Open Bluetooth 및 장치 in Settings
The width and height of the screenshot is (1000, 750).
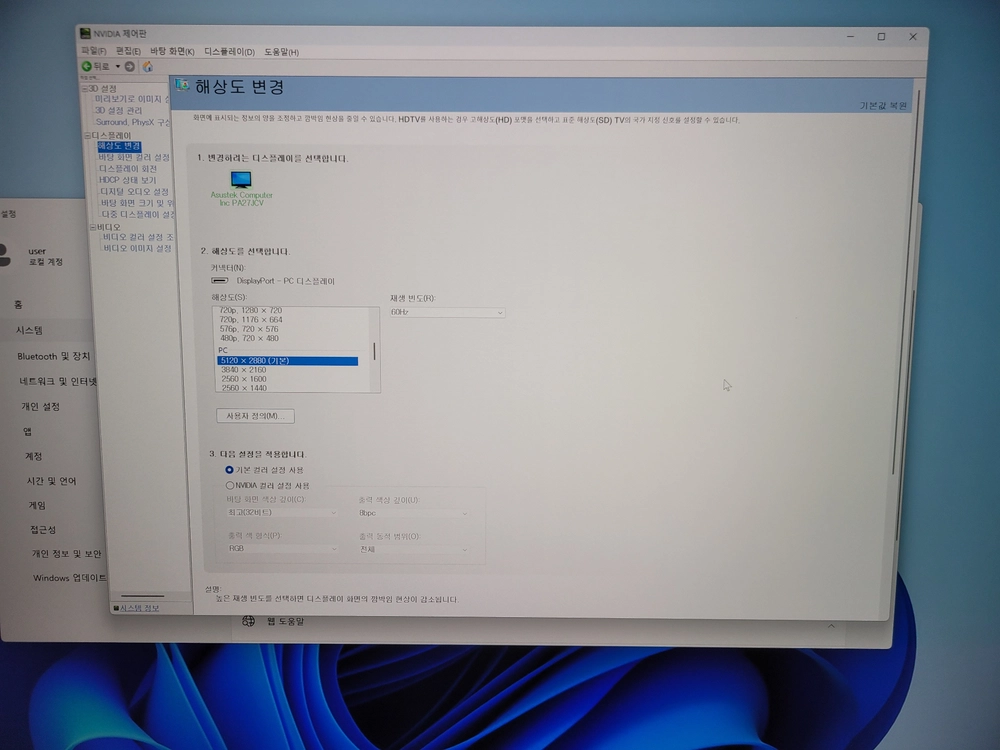click(x=54, y=356)
